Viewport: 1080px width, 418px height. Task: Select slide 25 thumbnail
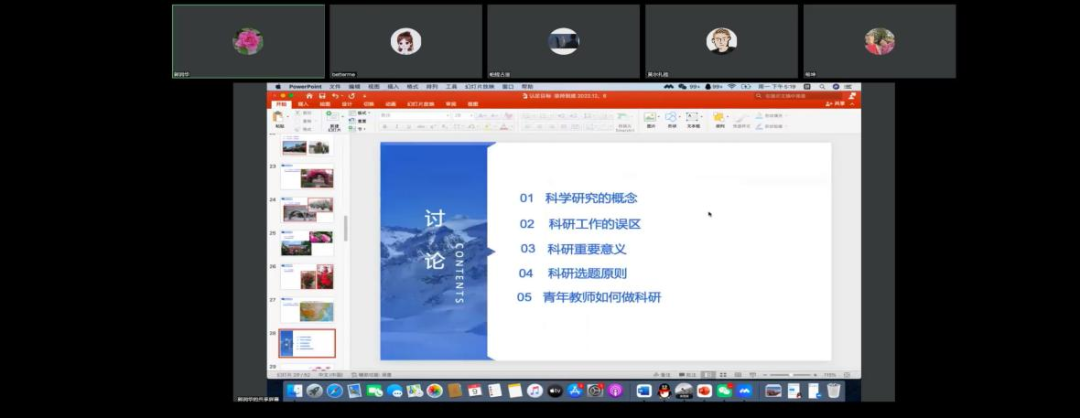[307, 243]
